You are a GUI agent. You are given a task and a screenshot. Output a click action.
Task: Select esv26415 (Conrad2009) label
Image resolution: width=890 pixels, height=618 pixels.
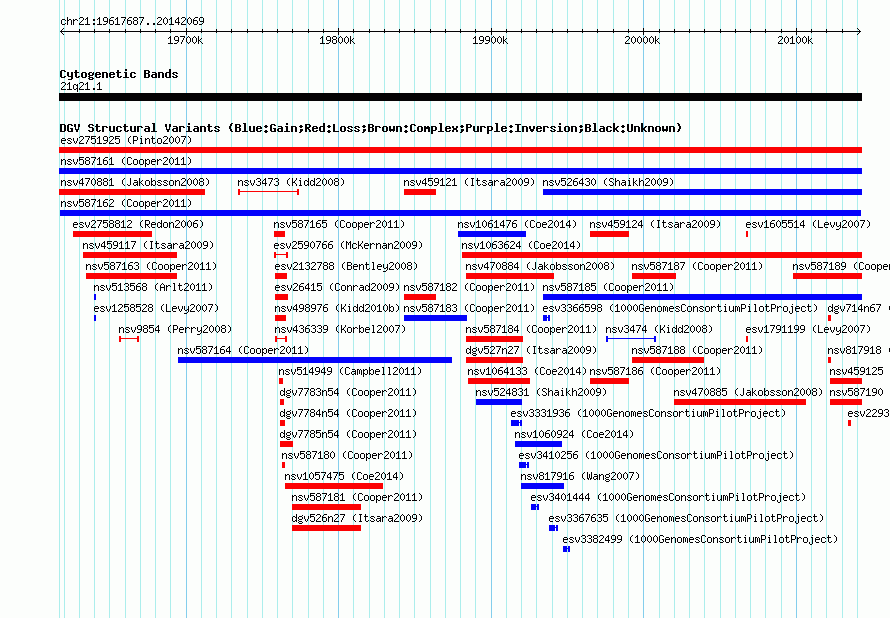click(x=337, y=287)
